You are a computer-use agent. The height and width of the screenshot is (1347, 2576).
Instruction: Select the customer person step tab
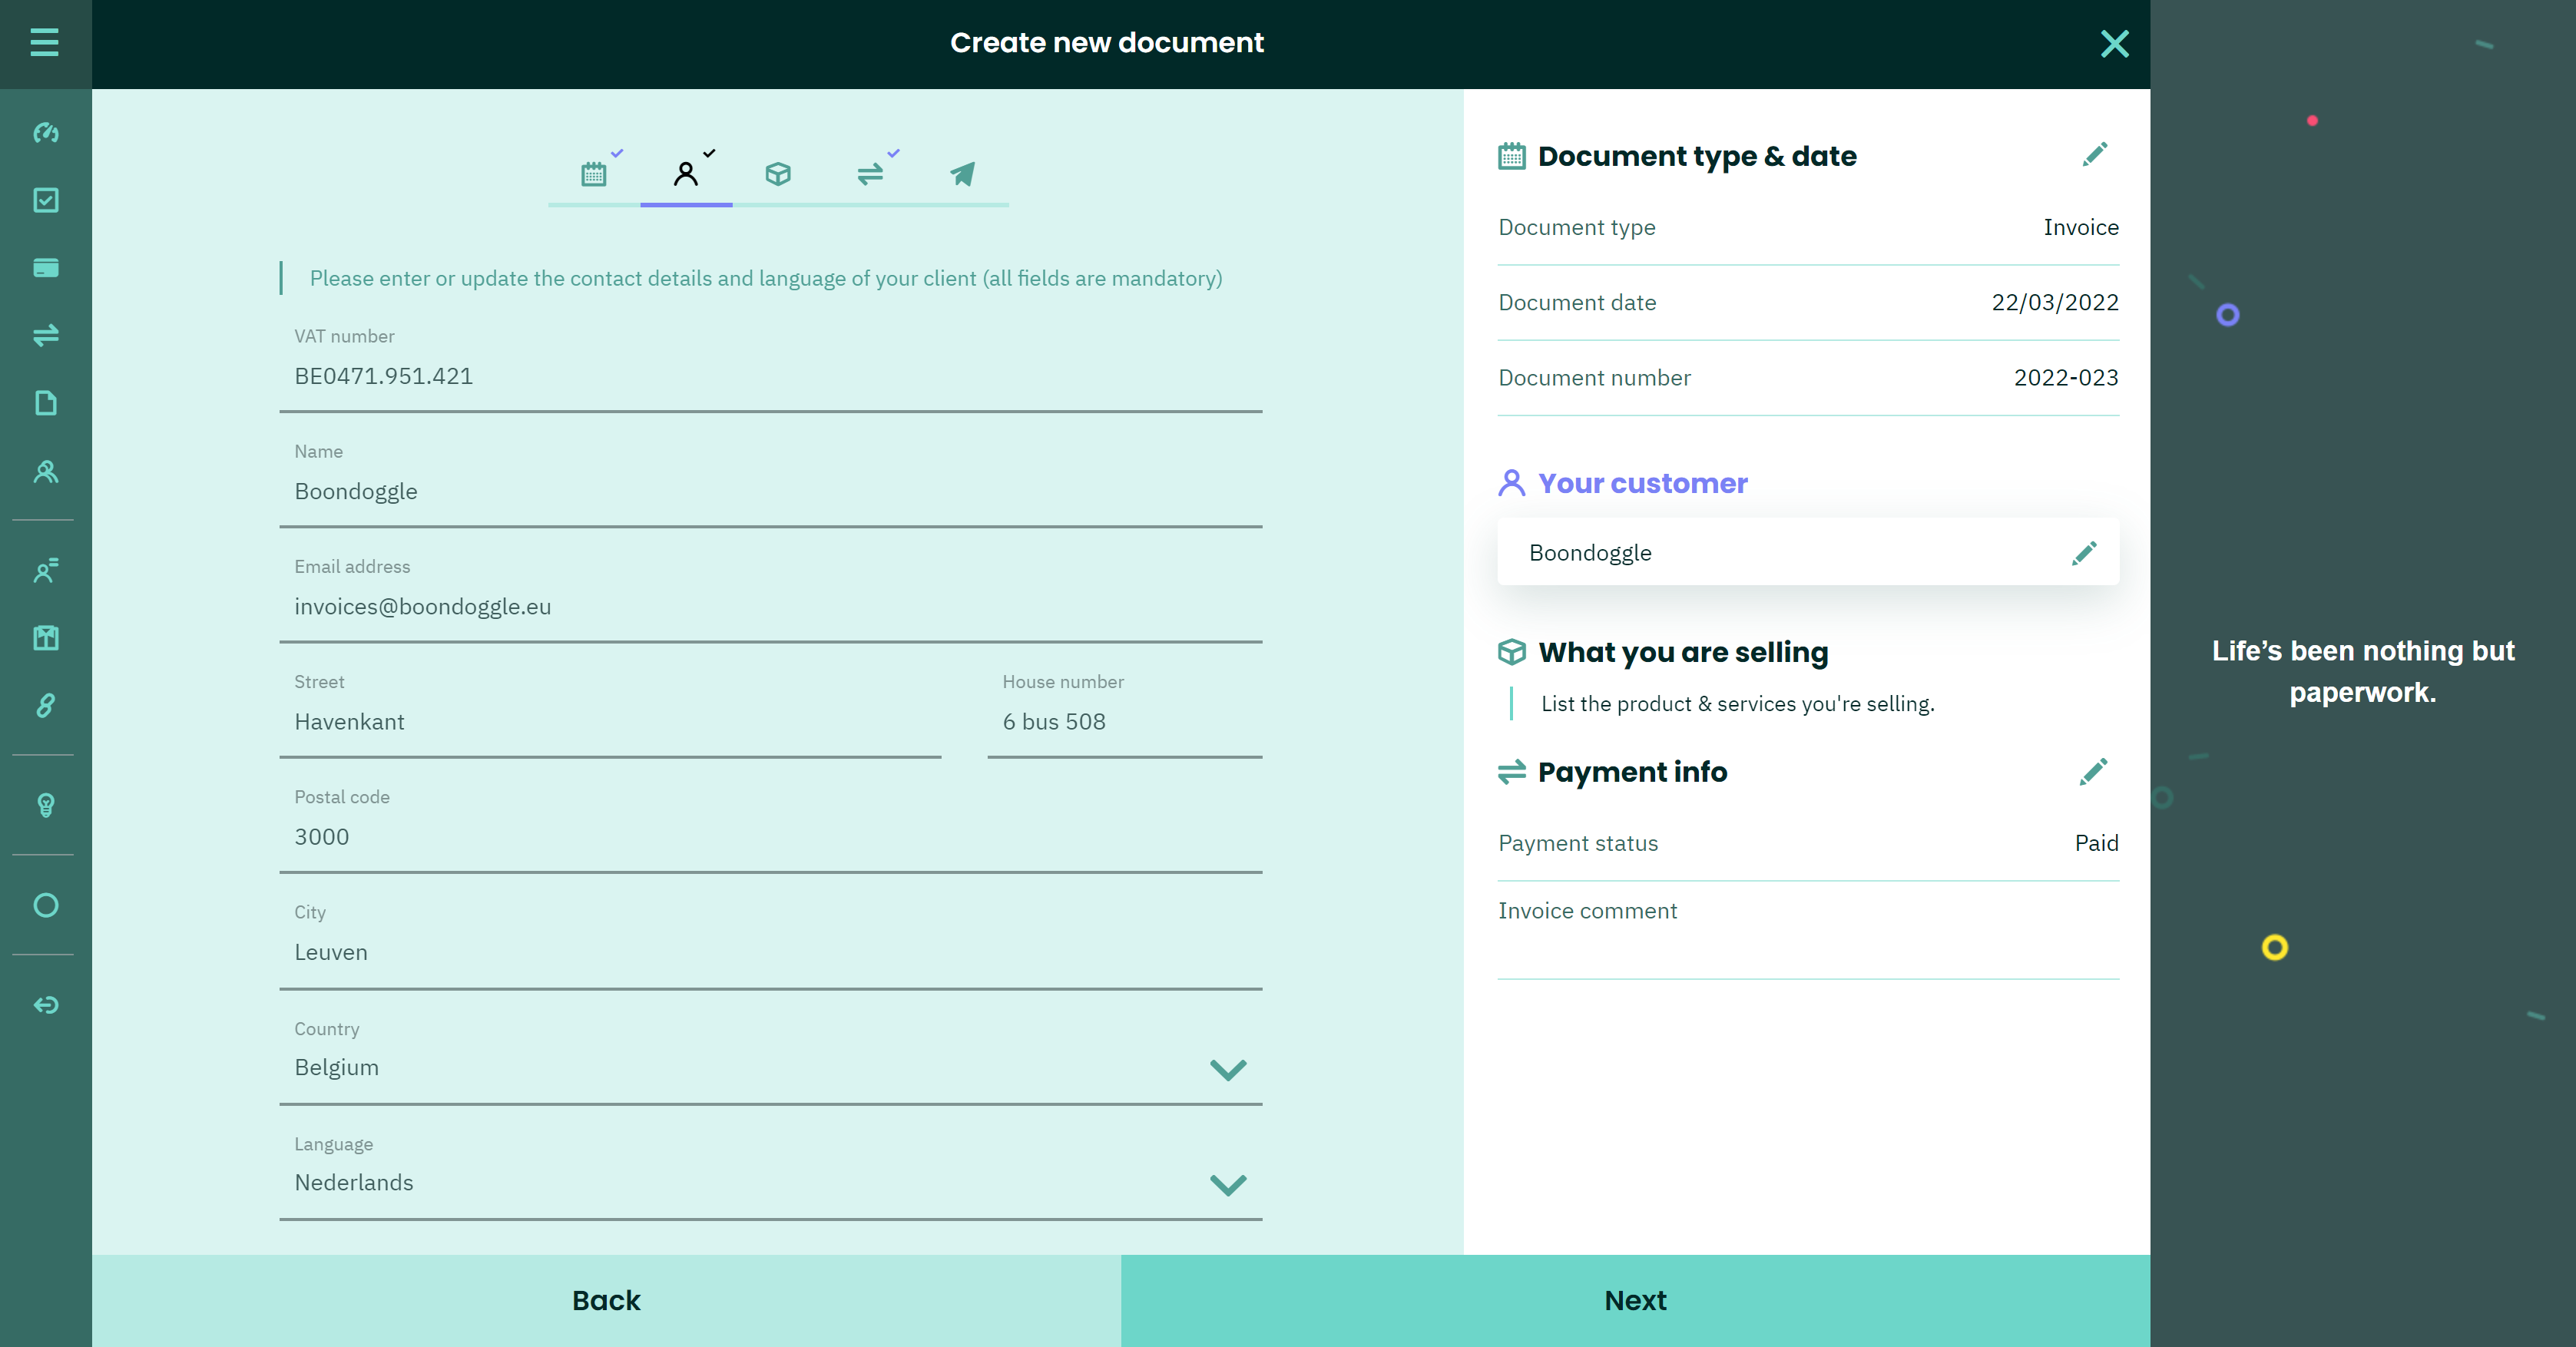point(686,173)
